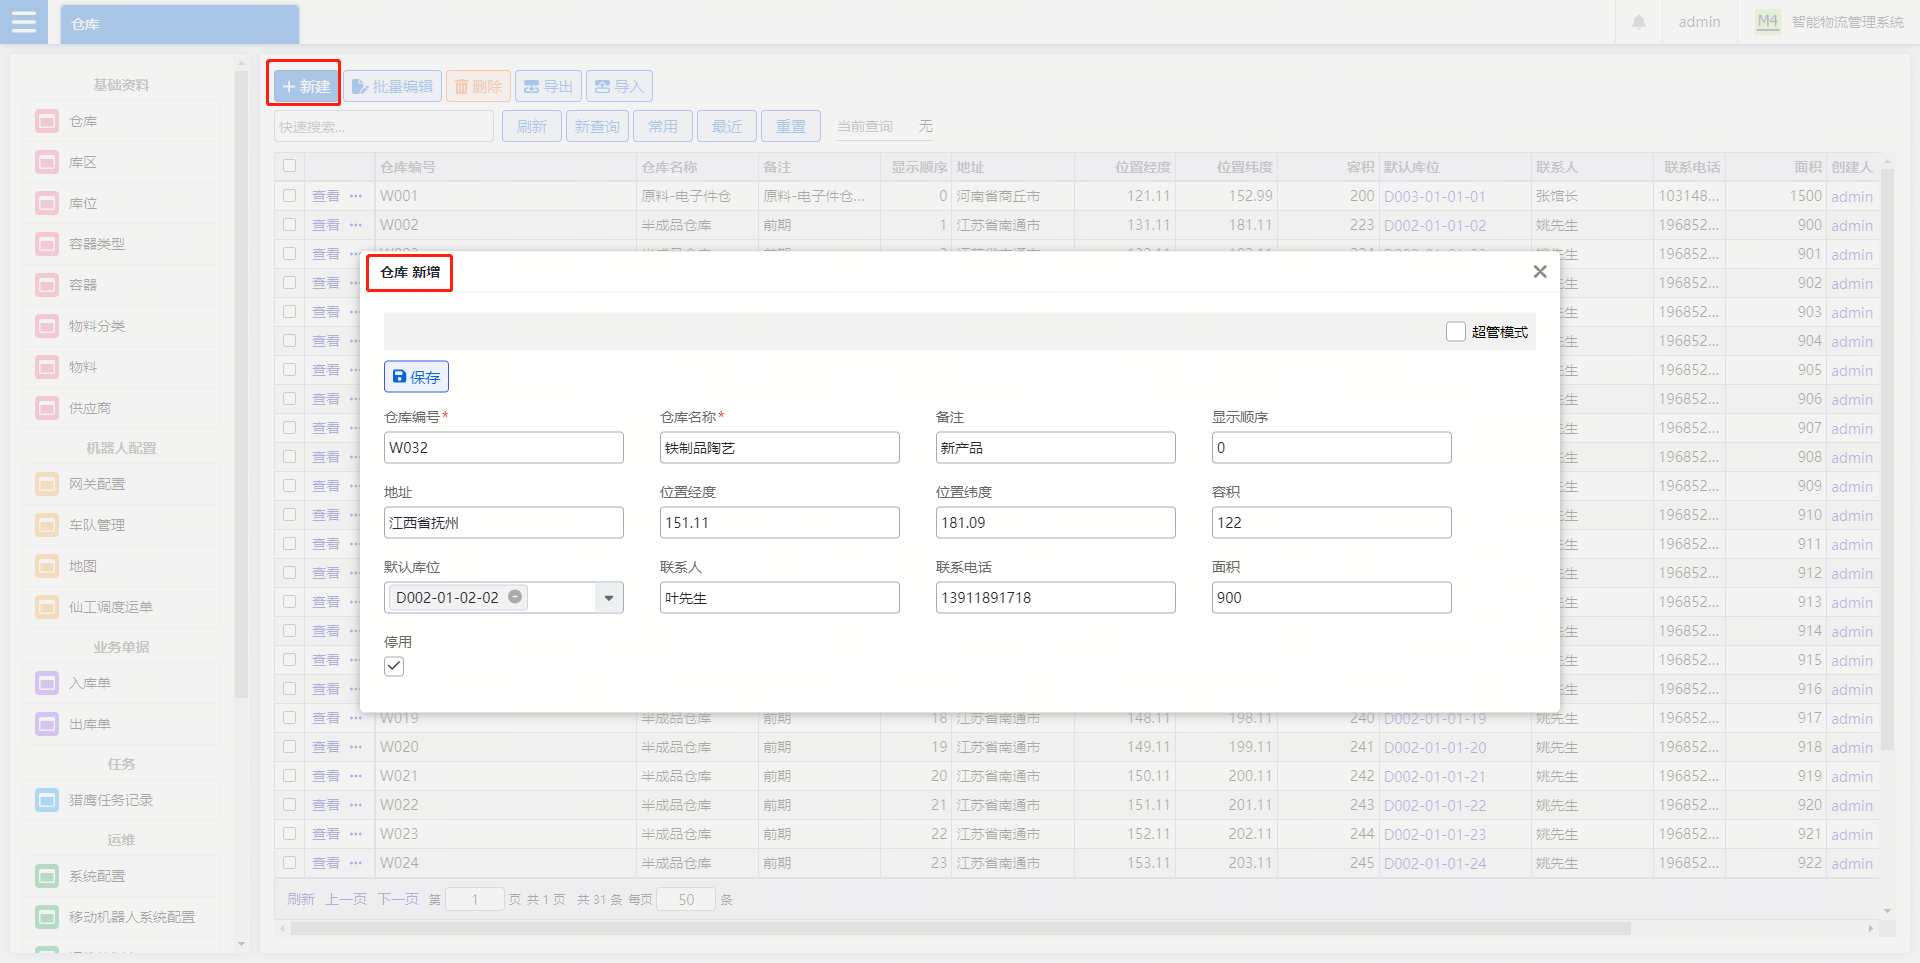Viewport: 1920px width, 963px height.
Task: Click the 仓库编号 field containing W032
Action: click(x=504, y=448)
